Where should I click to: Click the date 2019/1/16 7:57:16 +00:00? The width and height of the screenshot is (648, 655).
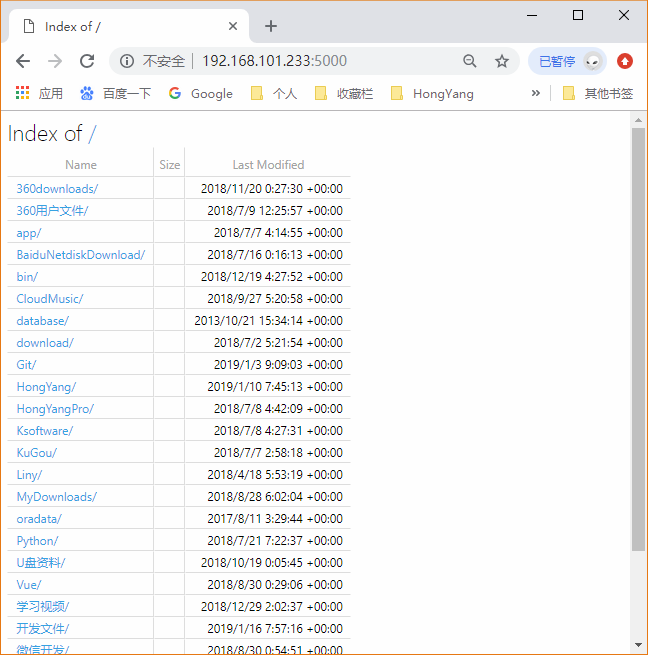pos(275,629)
